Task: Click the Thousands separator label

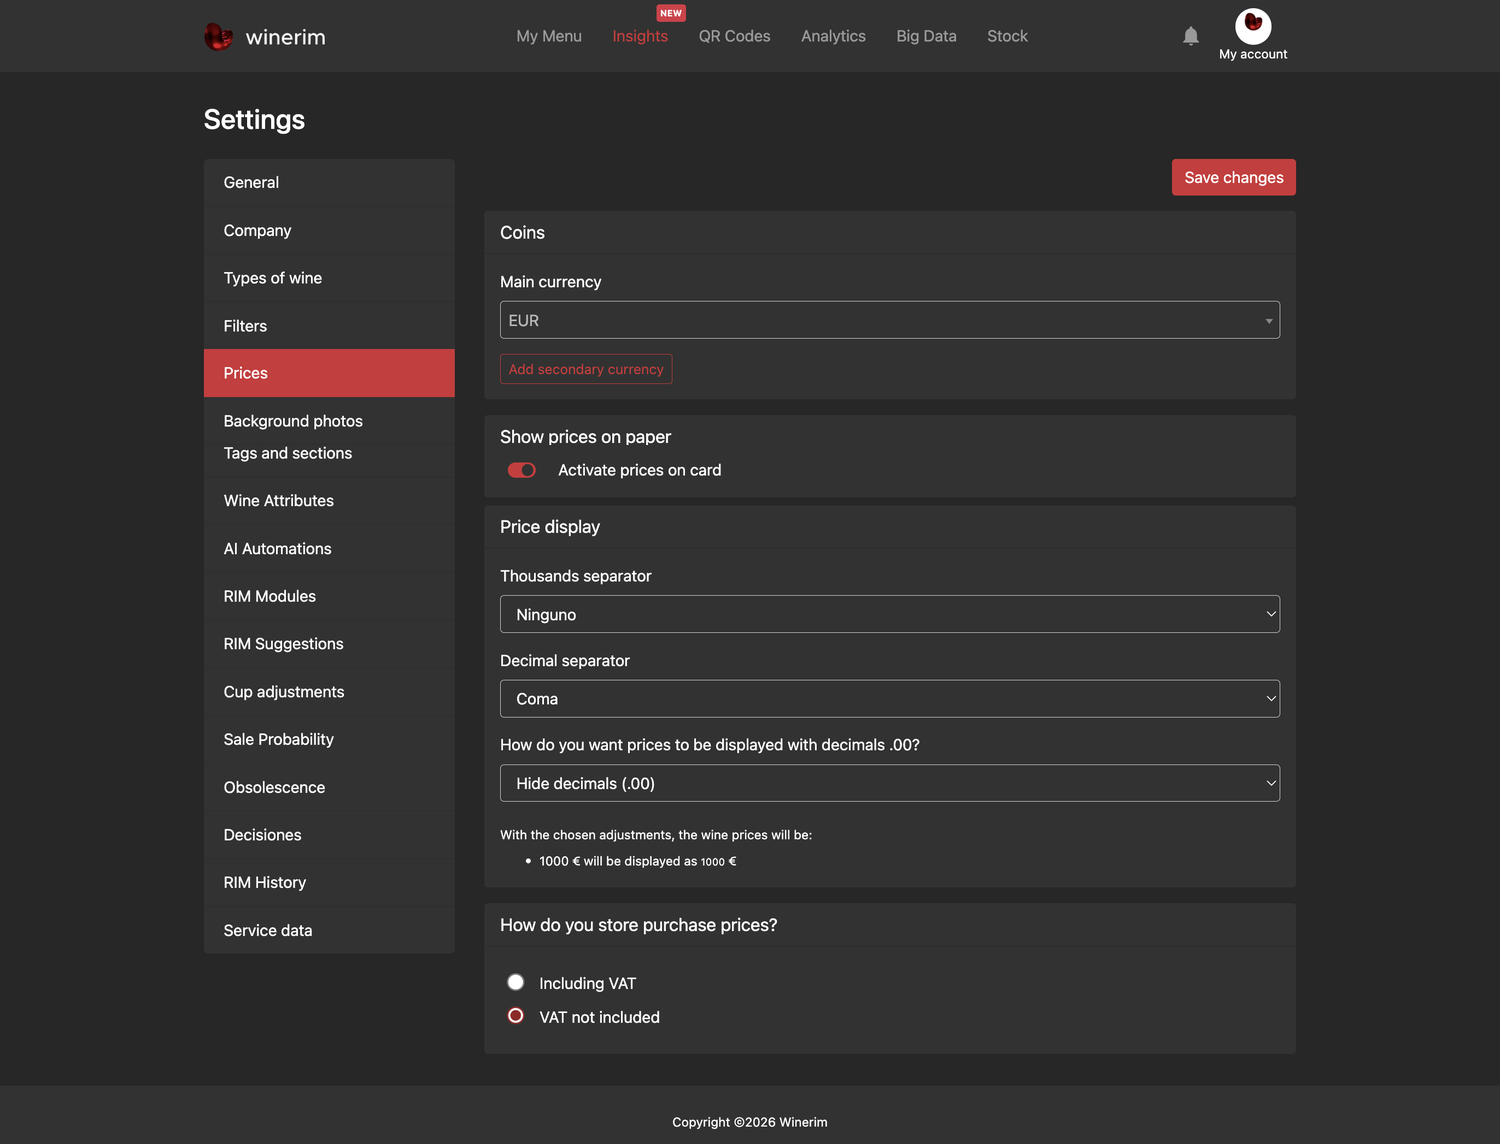Action: (576, 576)
